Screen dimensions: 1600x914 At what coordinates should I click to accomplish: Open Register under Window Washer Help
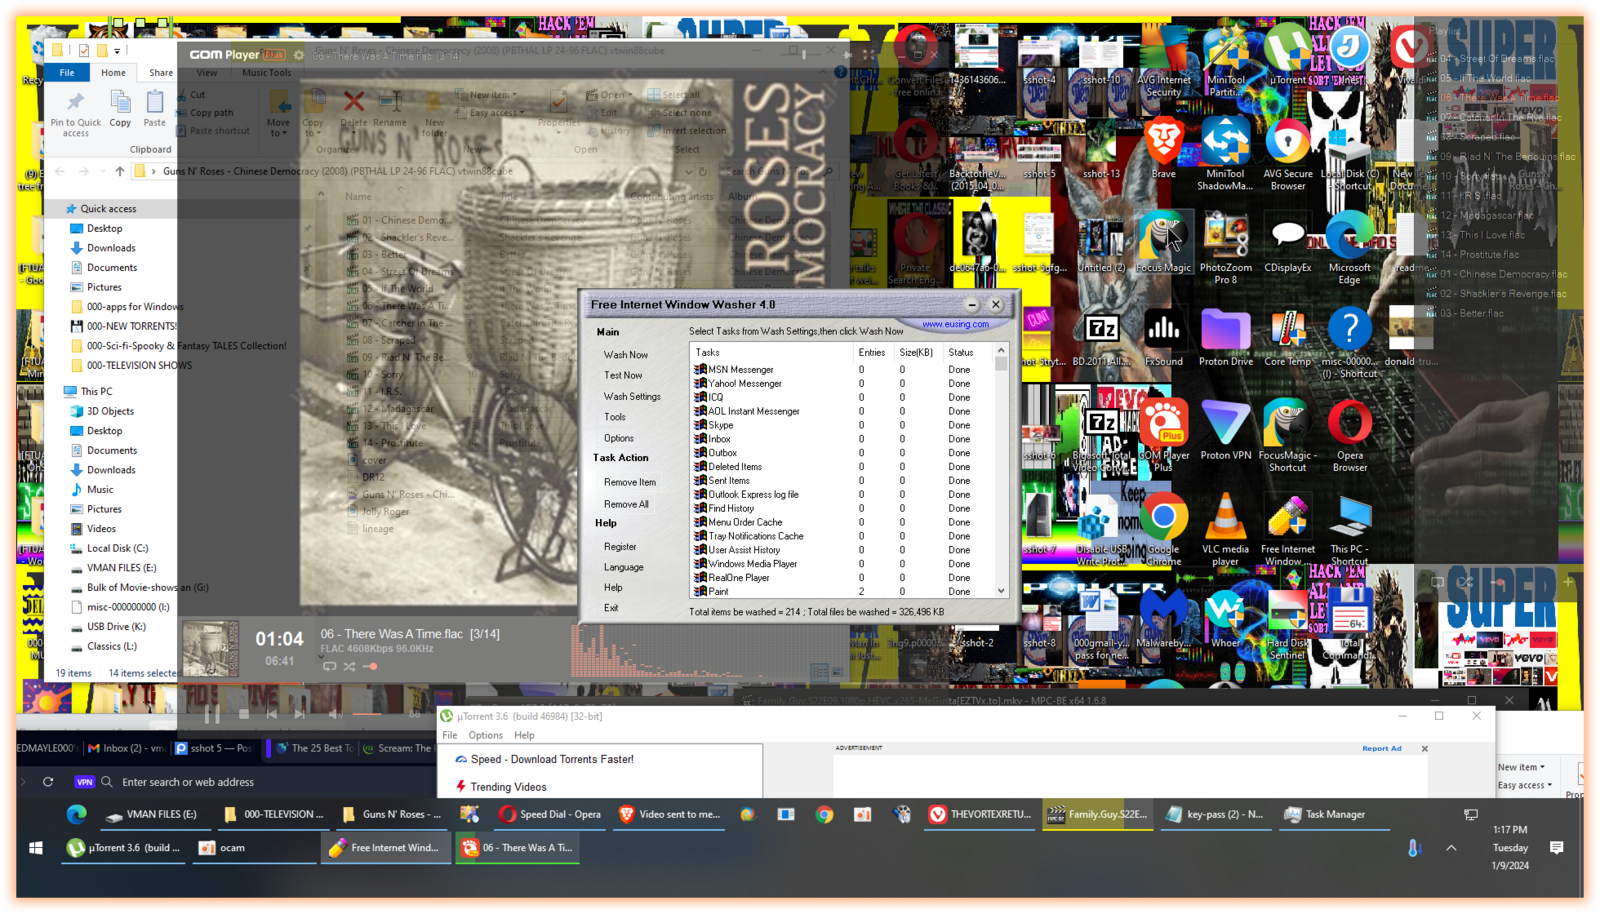pos(620,547)
